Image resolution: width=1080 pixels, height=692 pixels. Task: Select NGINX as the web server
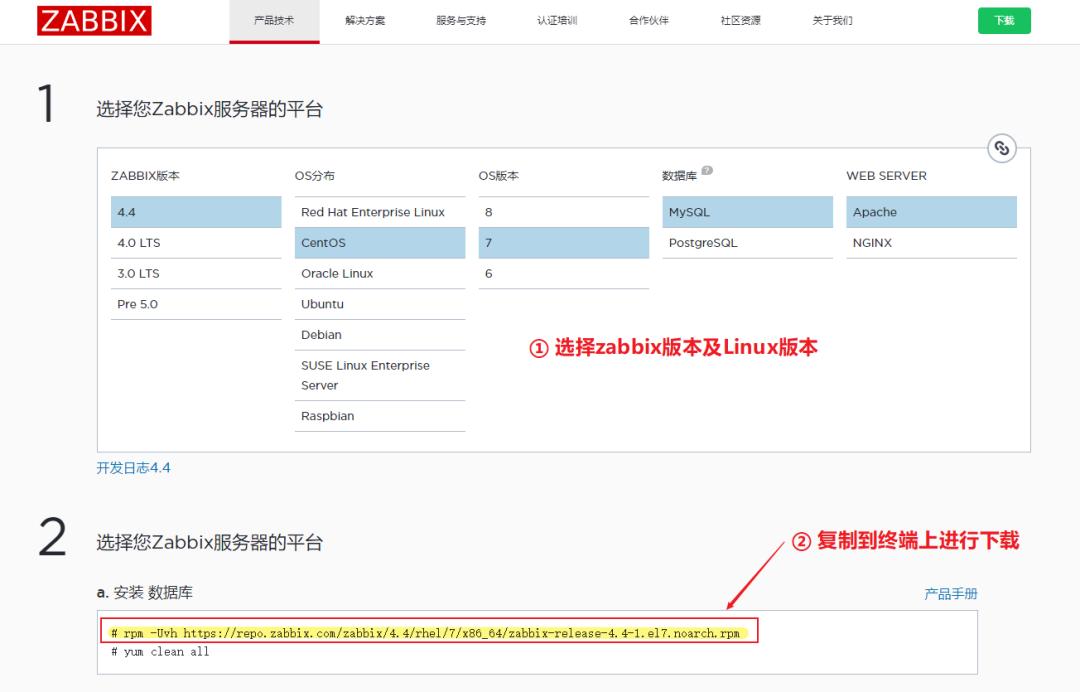931,242
